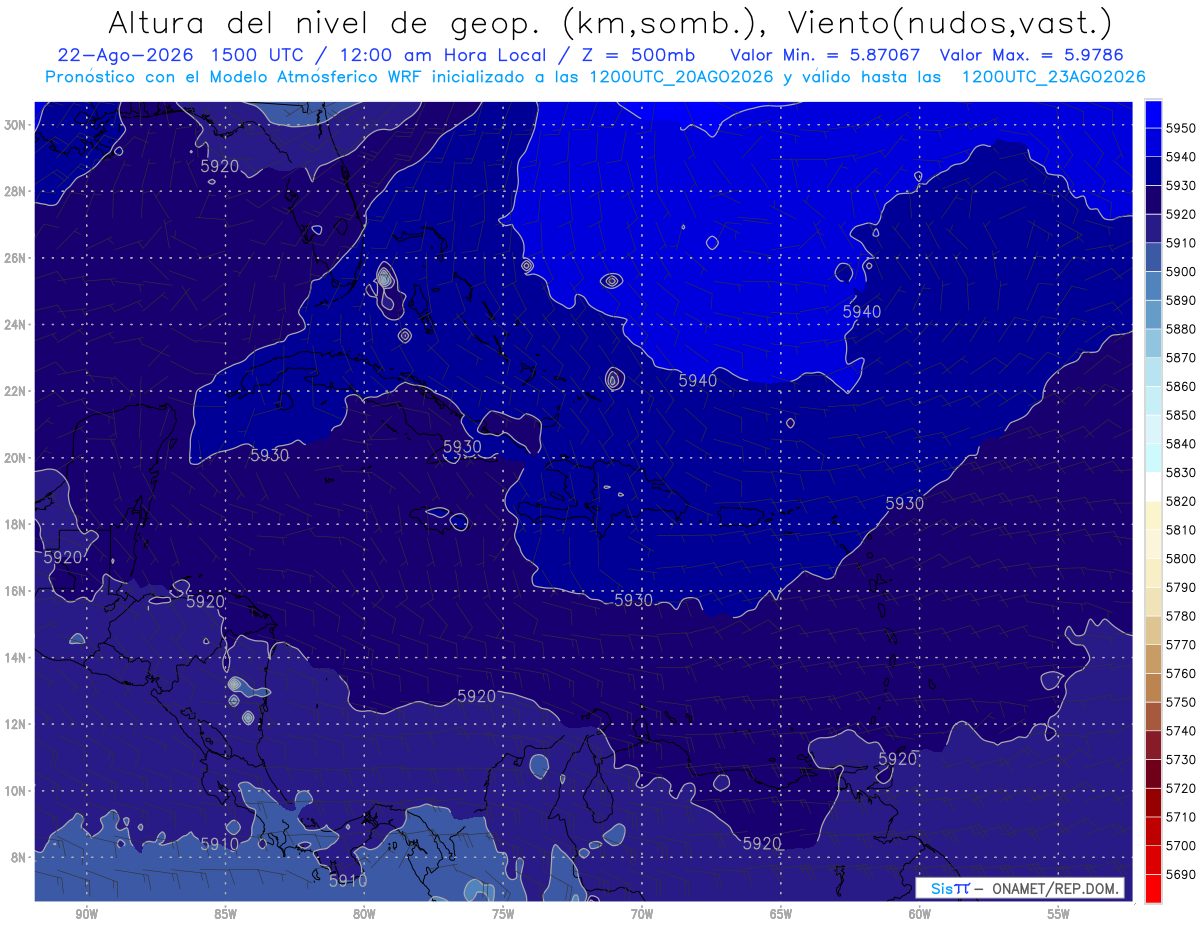The image size is (1200, 927).
Task: Click the 5830 legend value
Action: [x=1181, y=472]
